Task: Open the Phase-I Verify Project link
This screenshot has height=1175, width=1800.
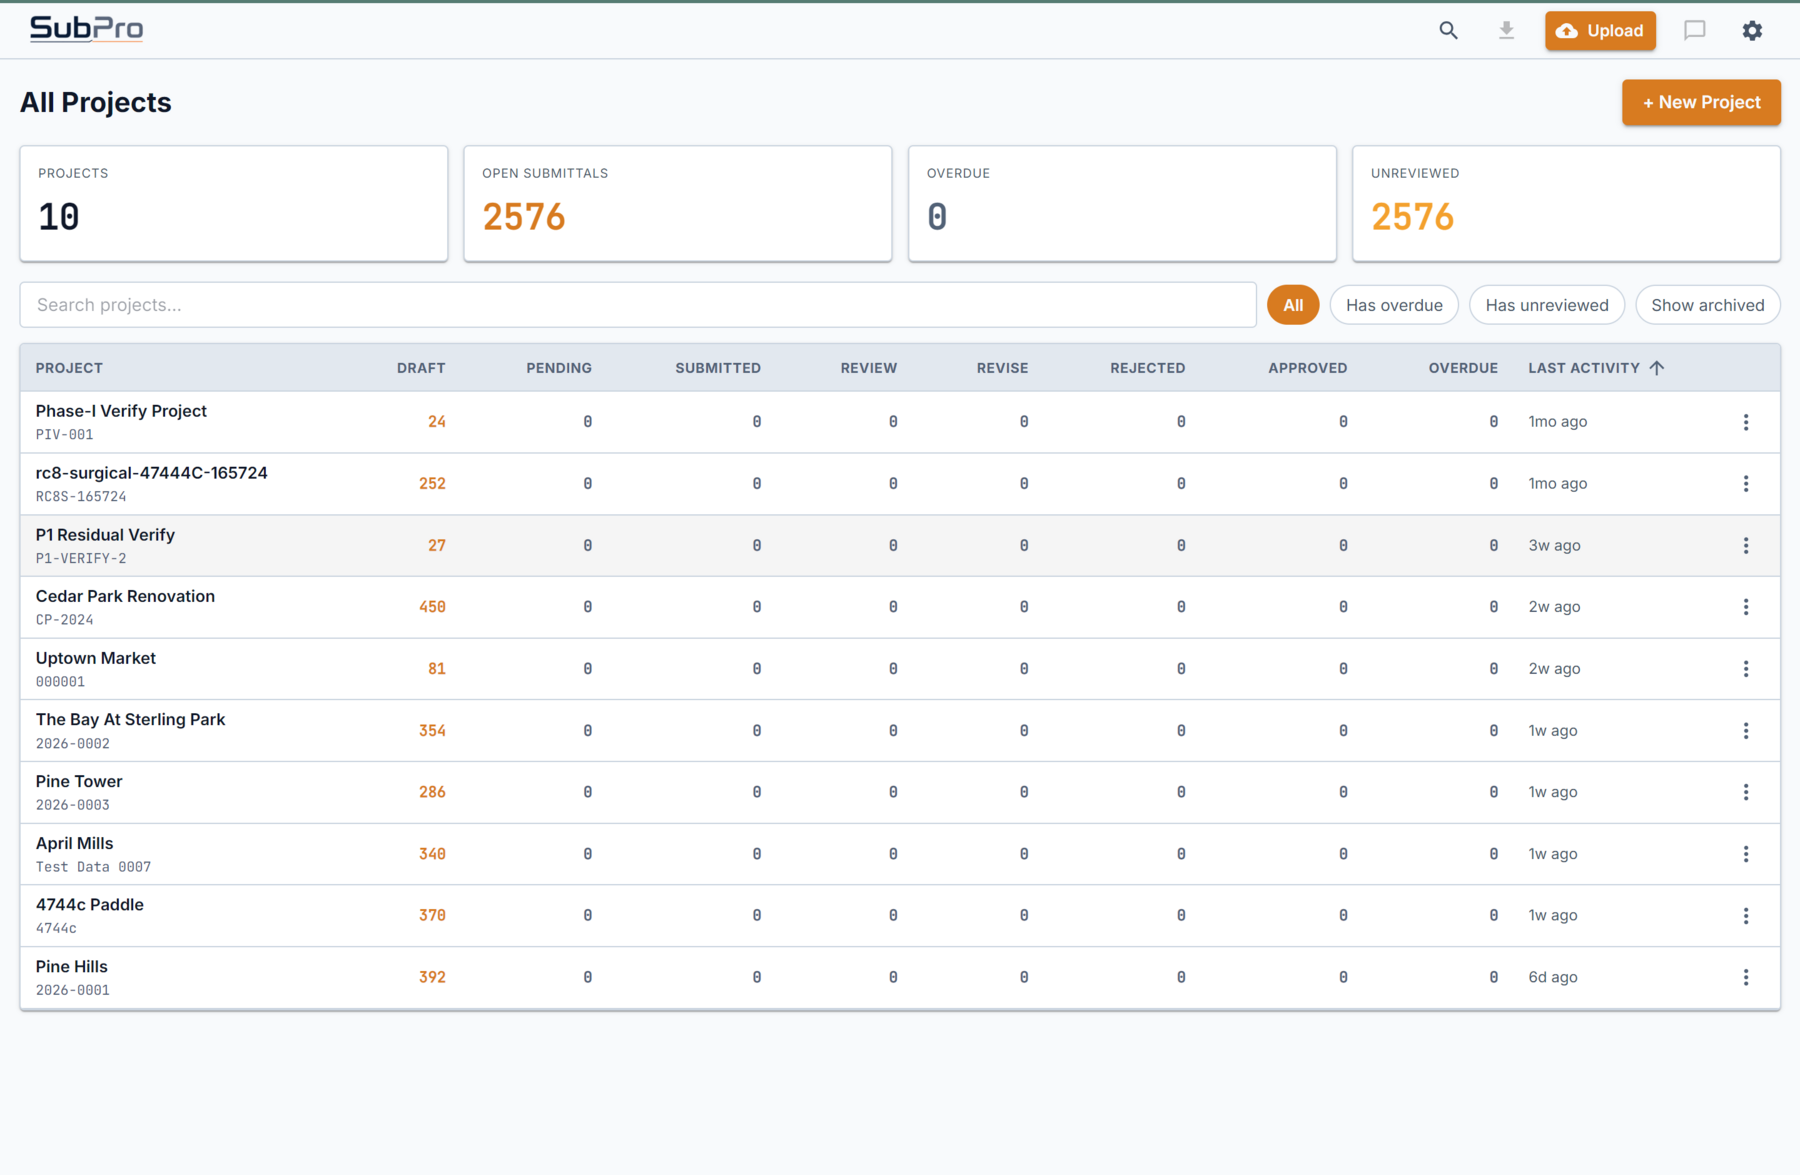Action: [121, 411]
